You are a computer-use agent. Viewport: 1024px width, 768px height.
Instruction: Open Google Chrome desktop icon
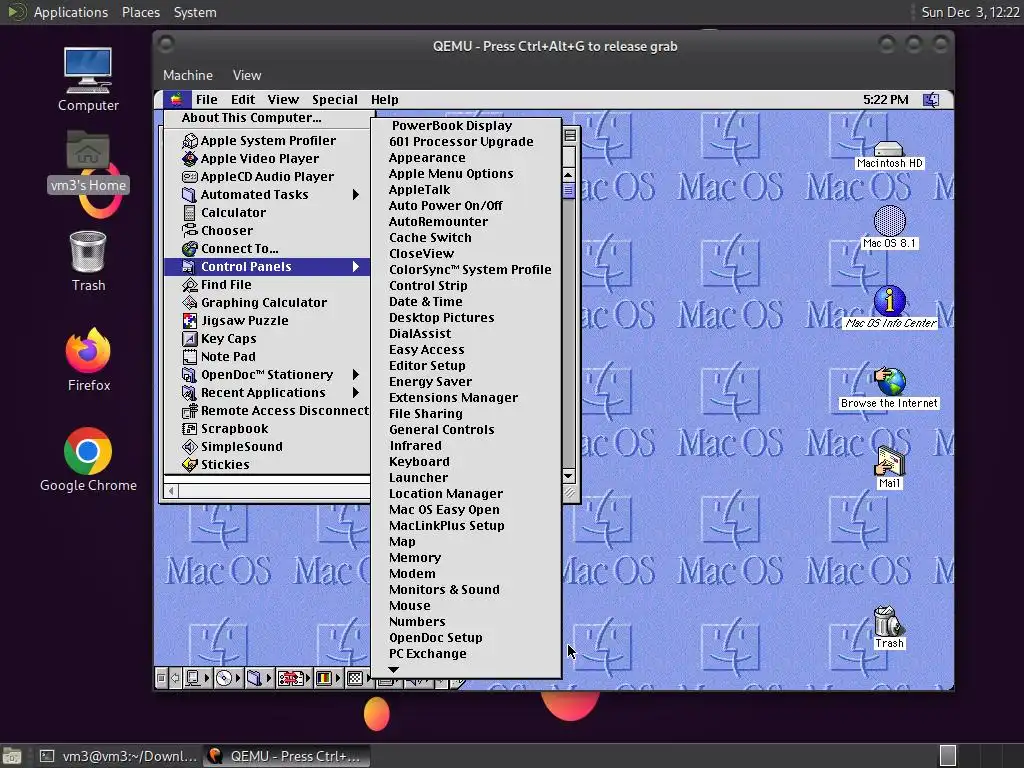88,460
